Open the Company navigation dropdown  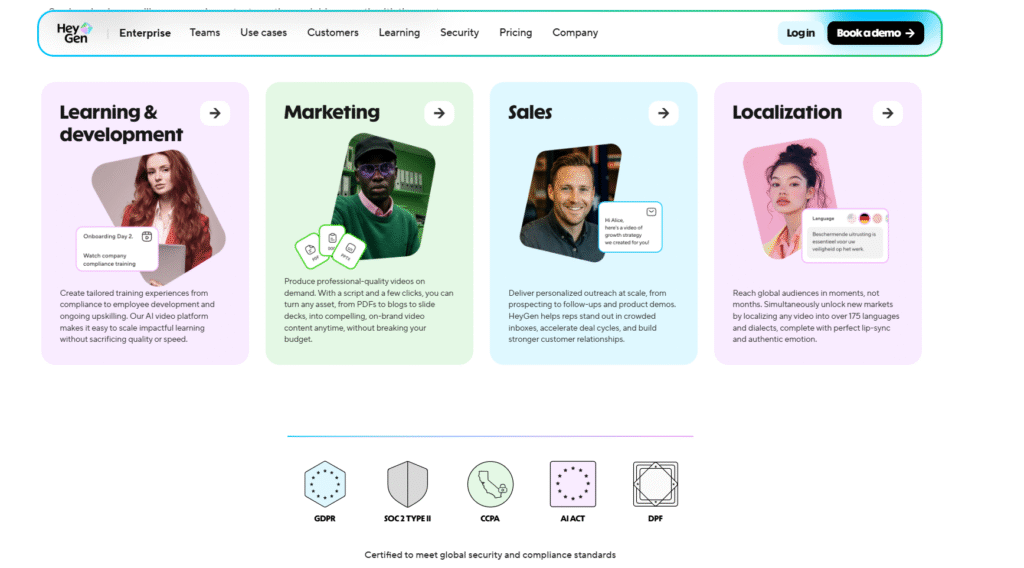click(x=575, y=33)
